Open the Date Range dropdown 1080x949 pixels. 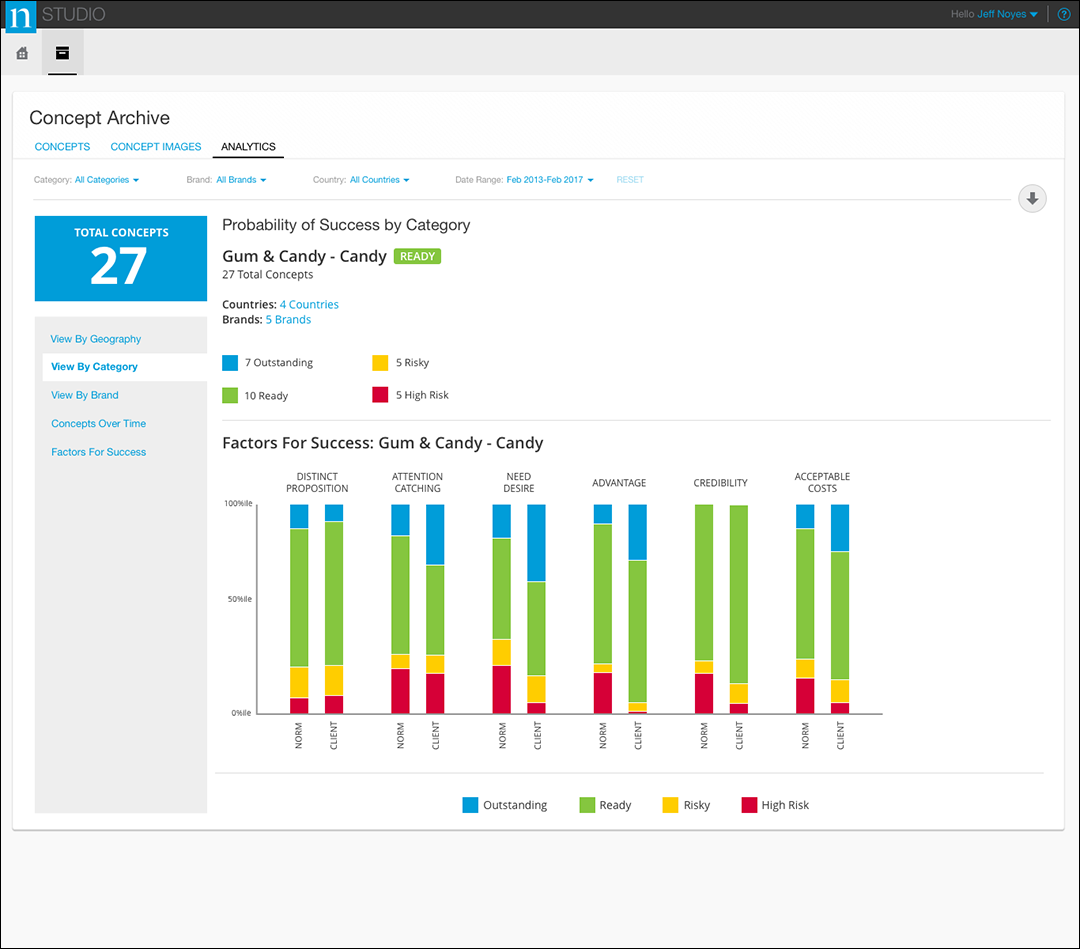(x=550, y=180)
